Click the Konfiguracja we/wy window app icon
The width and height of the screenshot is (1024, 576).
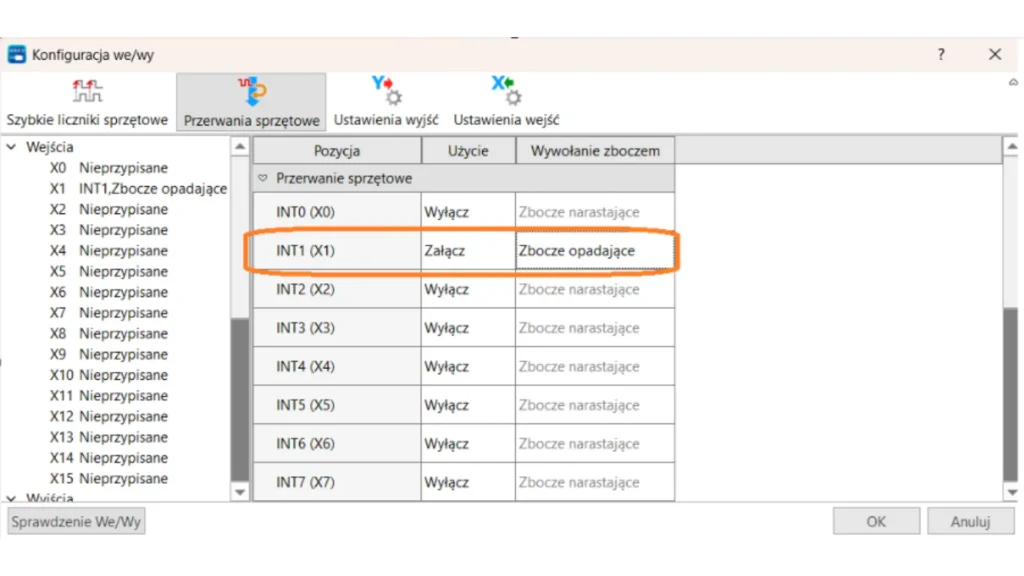17,54
